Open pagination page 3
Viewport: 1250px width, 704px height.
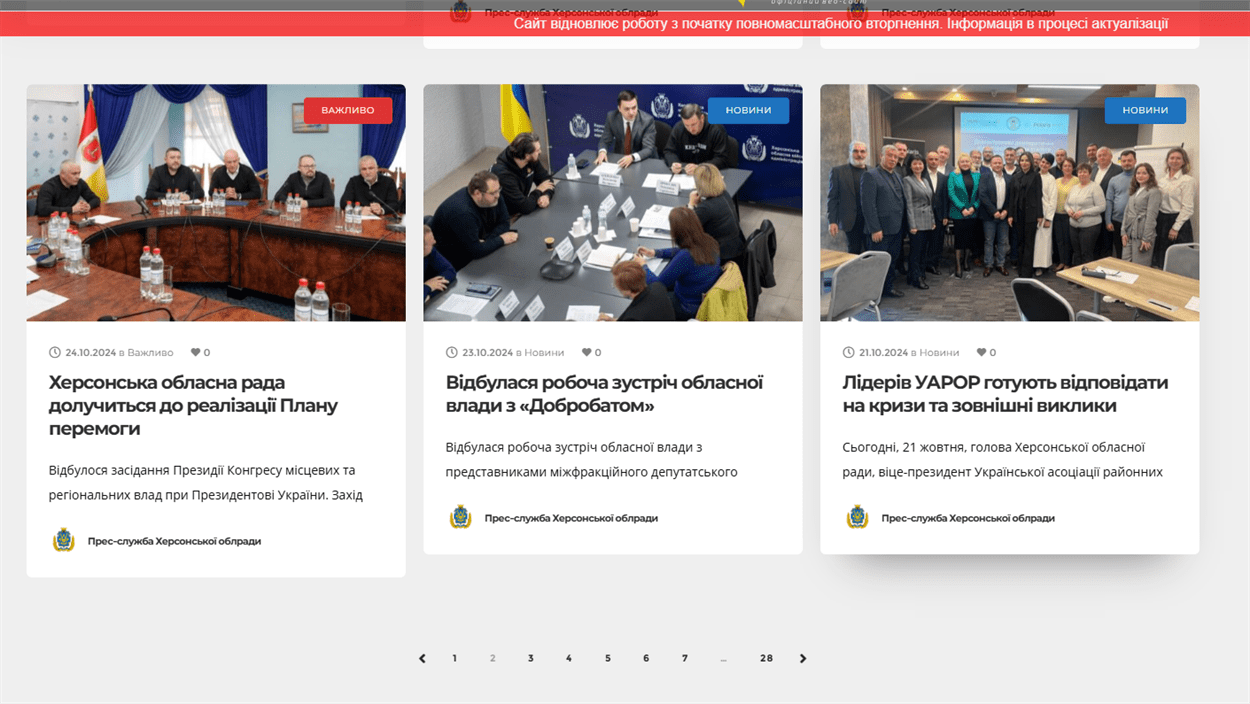coord(531,658)
